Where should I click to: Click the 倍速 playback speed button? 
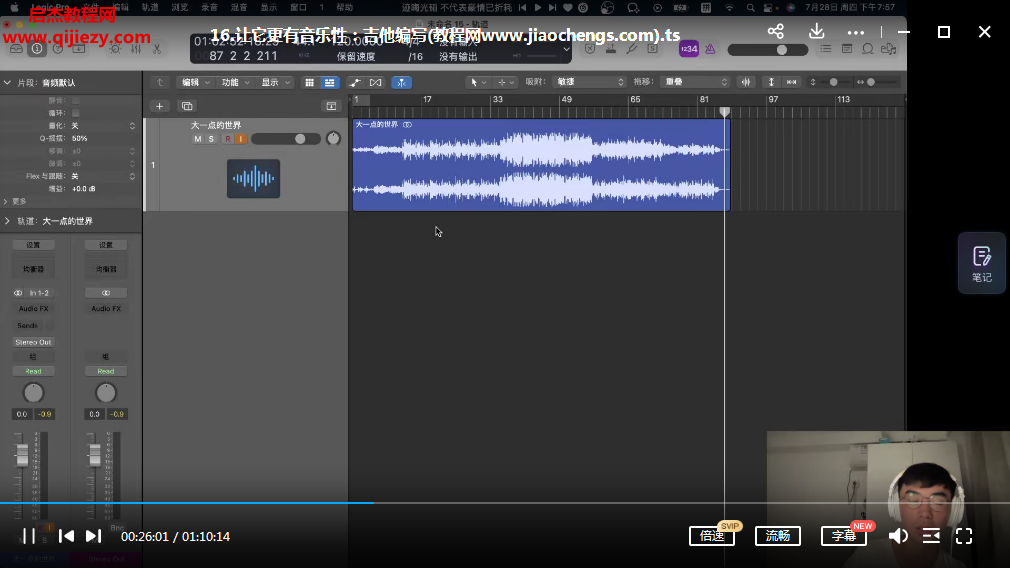pos(712,536)
